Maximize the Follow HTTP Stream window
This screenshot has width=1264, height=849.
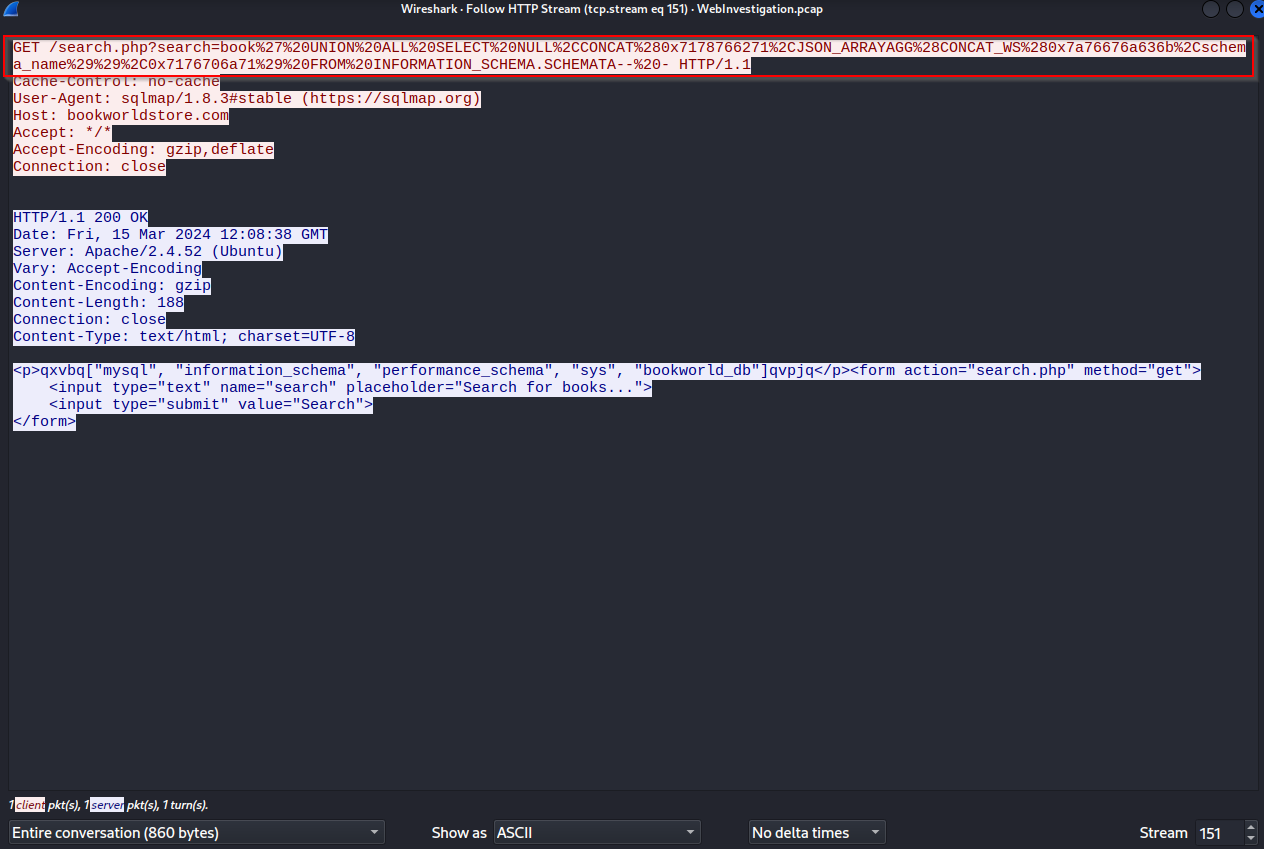click(1234, 9)
